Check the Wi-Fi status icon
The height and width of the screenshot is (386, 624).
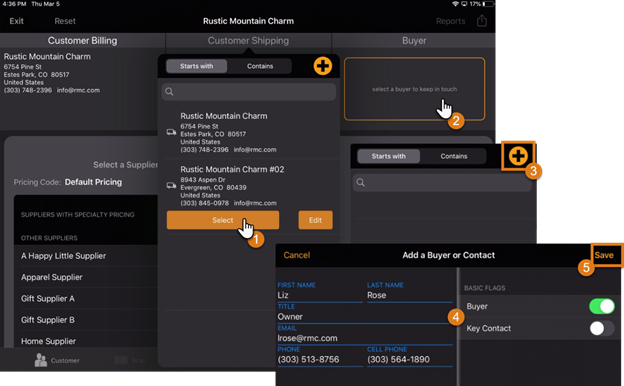click(x=455, y=4)
